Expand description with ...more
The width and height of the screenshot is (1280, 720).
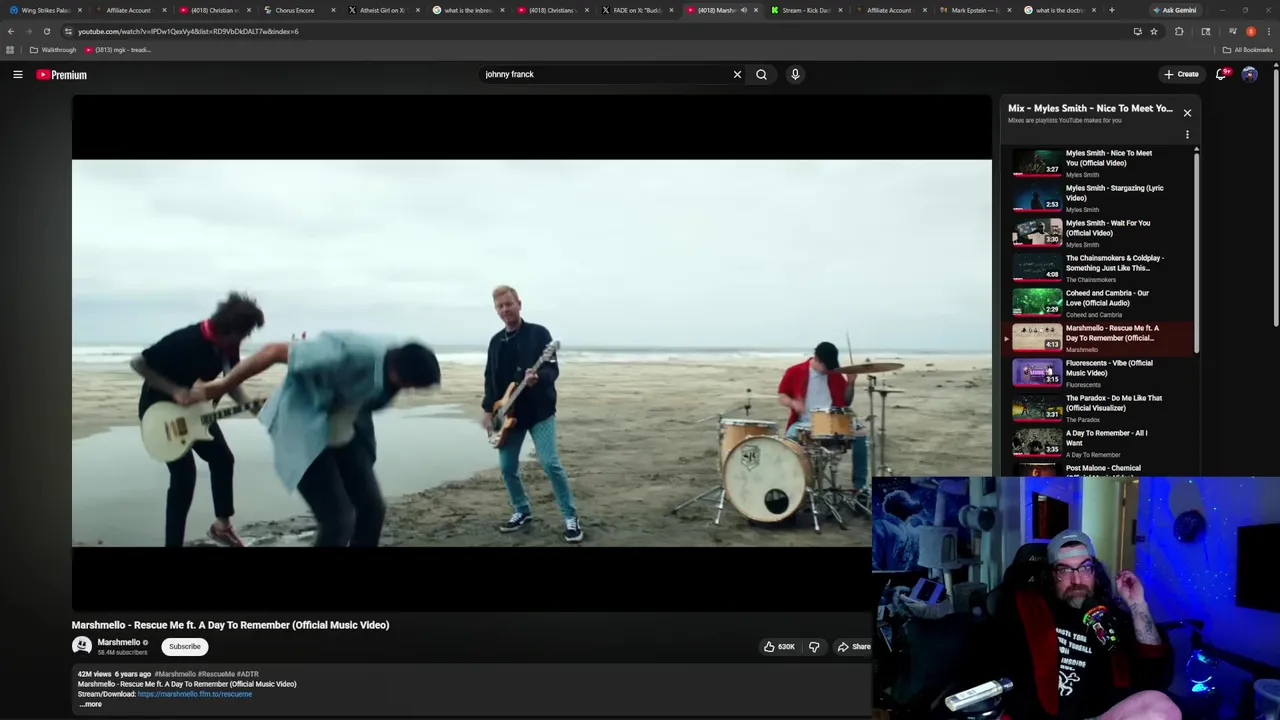(90, 704)
